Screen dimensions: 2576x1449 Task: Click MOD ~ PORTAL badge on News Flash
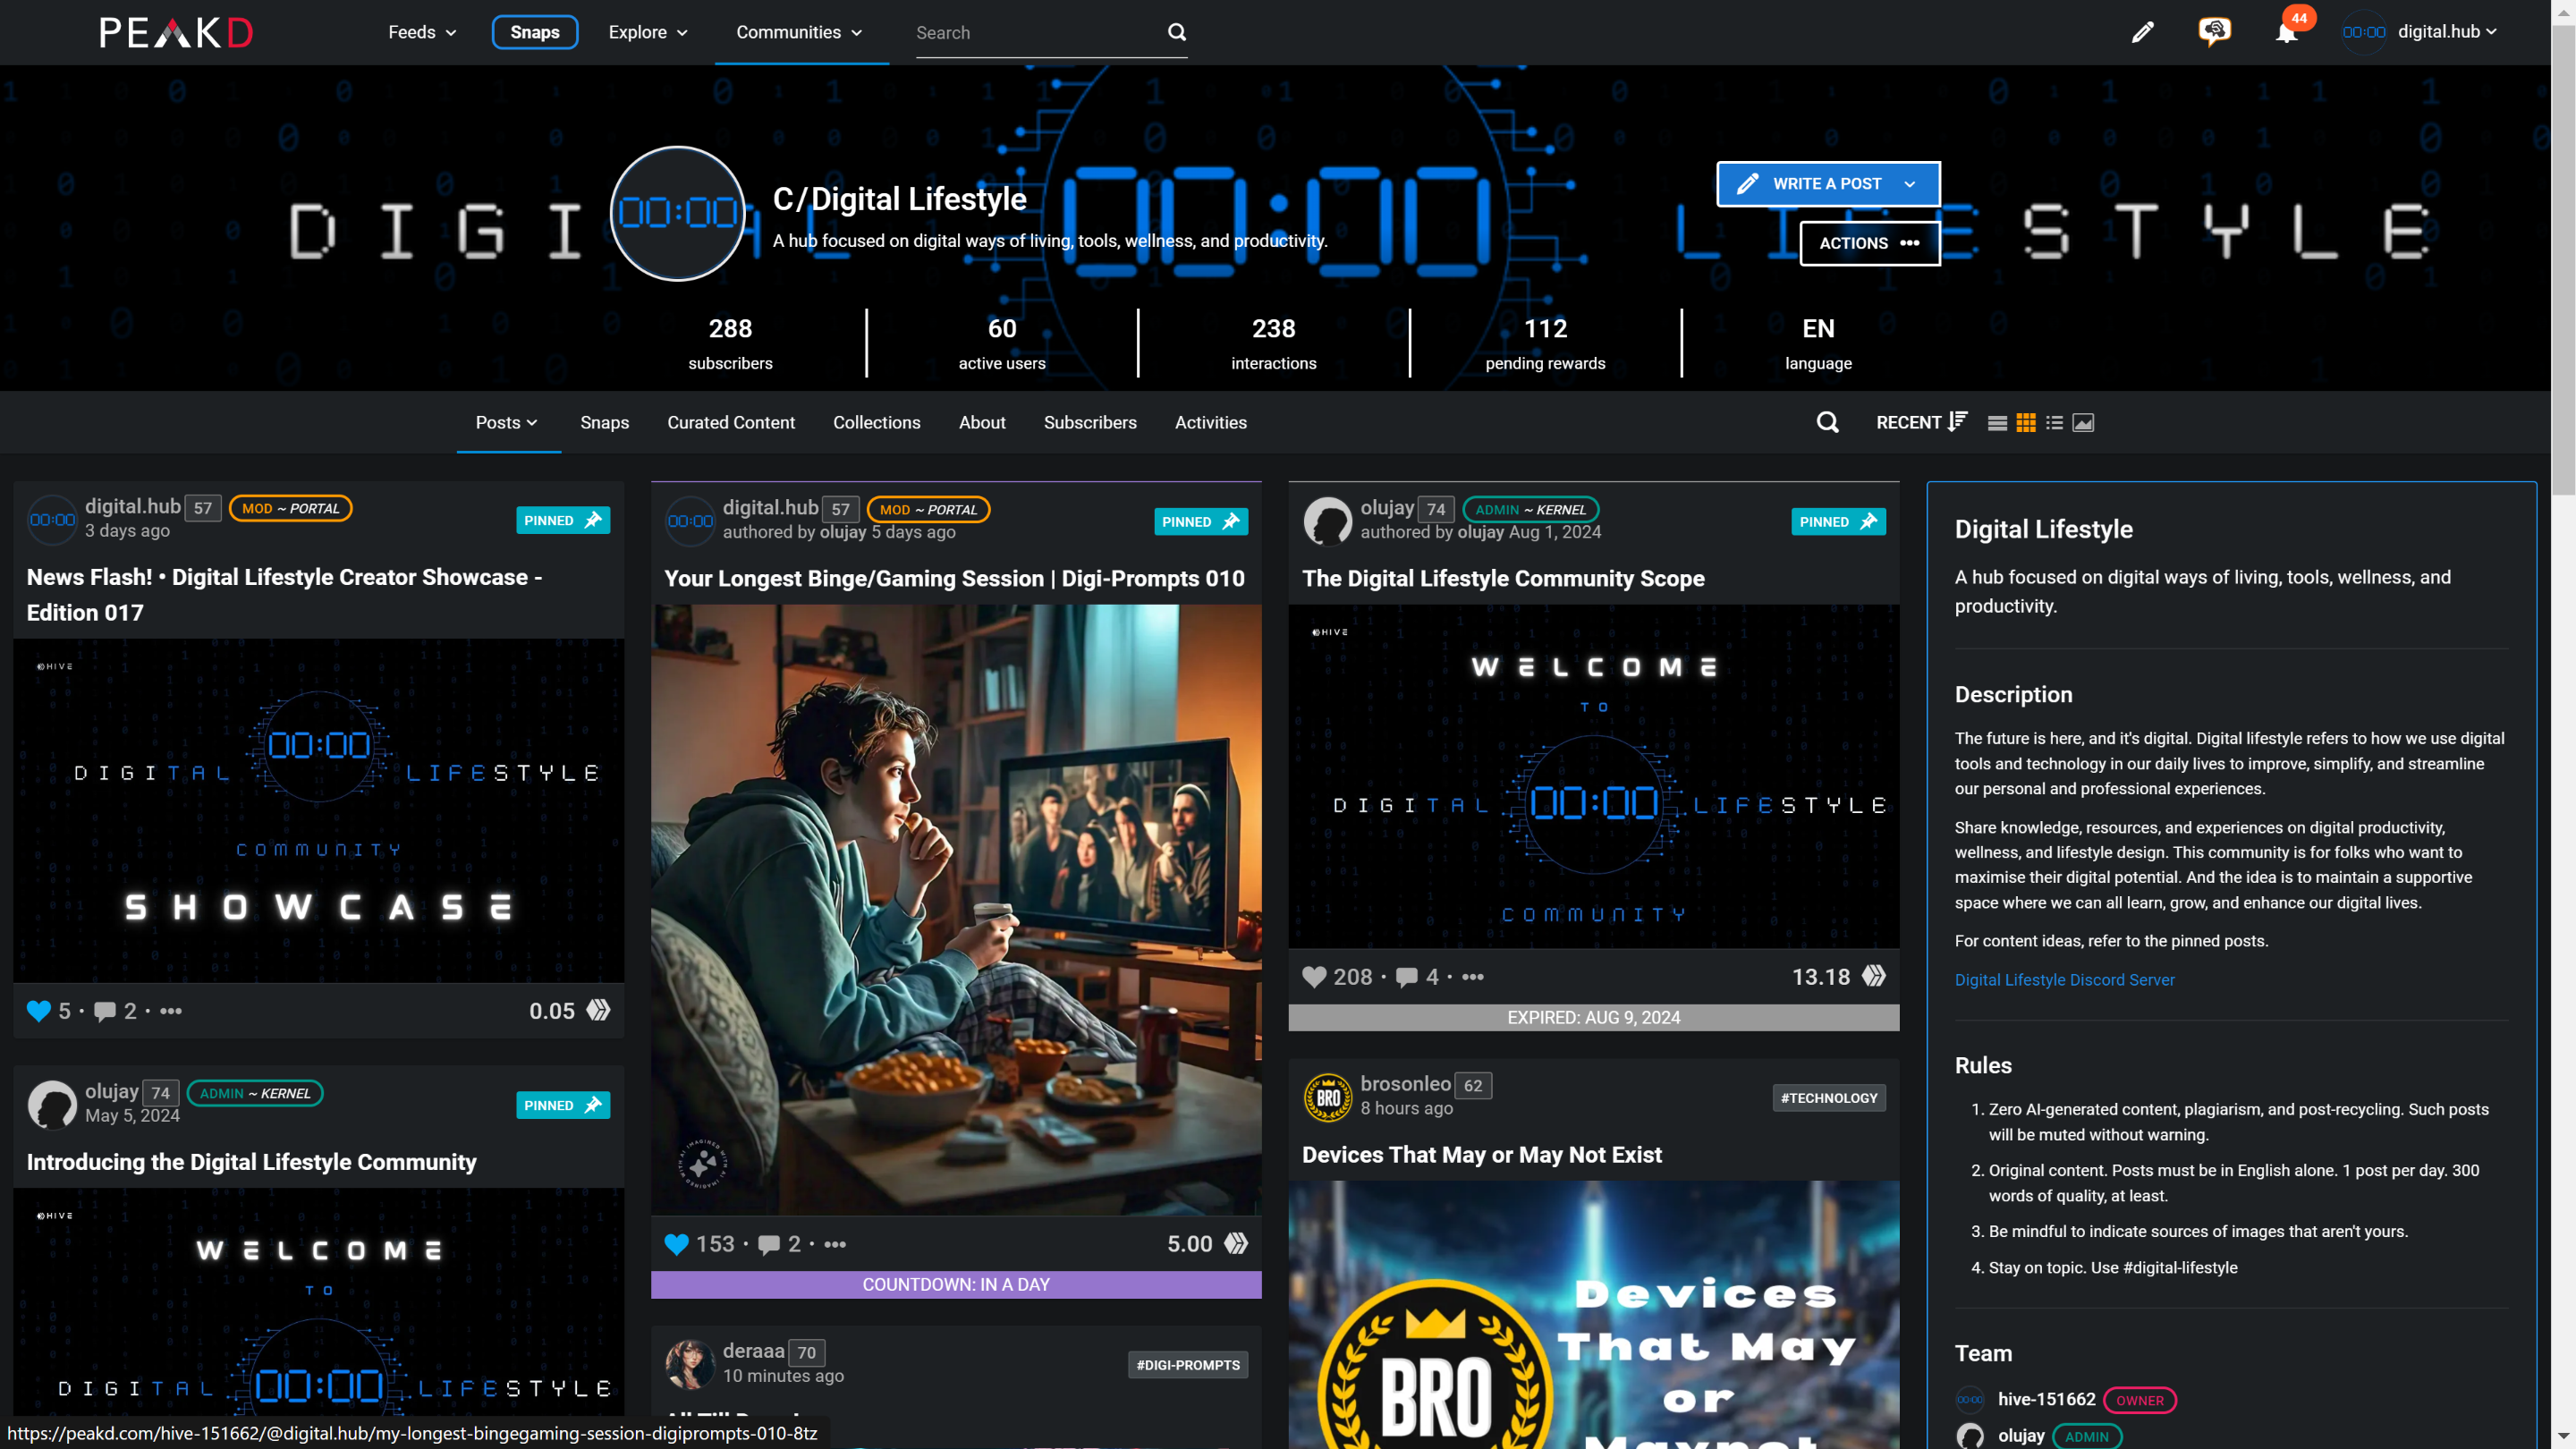click(x=291, y=508)
